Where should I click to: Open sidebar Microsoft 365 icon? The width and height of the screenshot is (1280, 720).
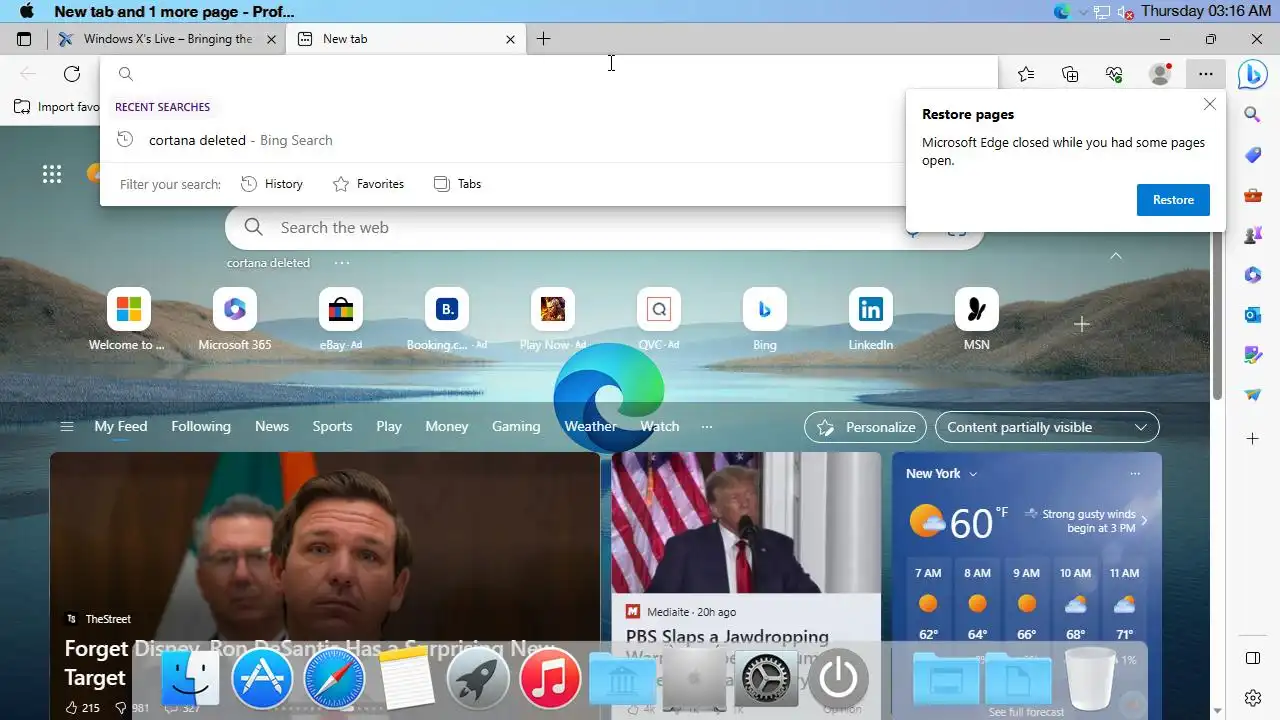[1252, 275]
